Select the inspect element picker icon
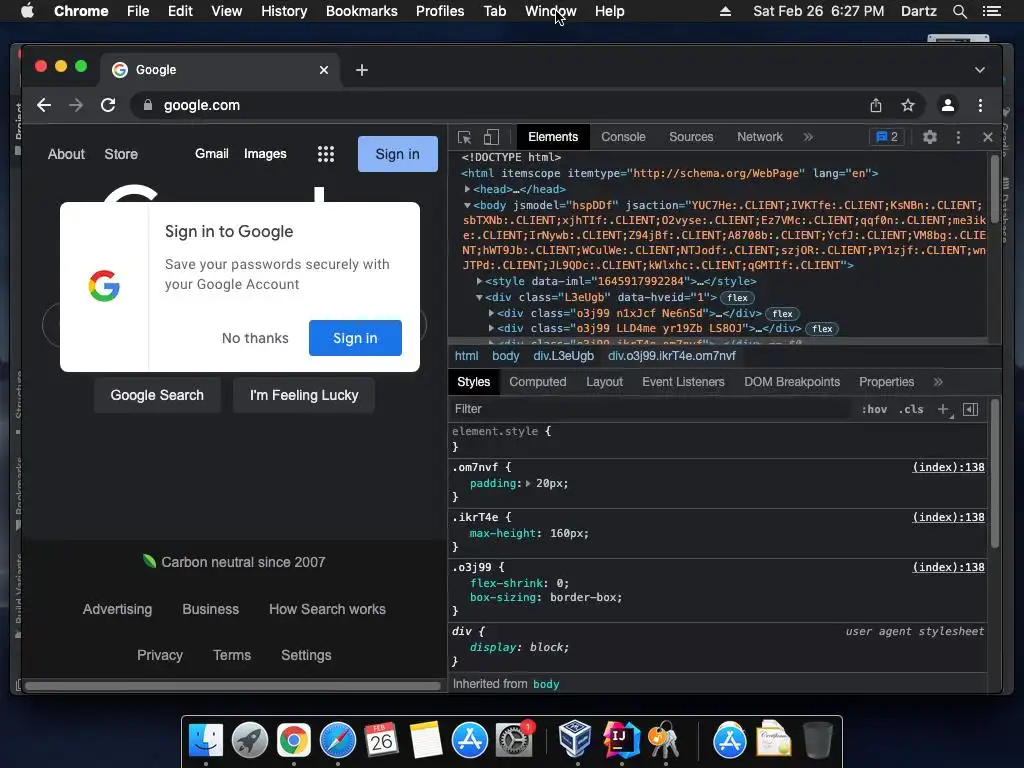Viewport: 1024px width, 768px height. coord(464,137)
